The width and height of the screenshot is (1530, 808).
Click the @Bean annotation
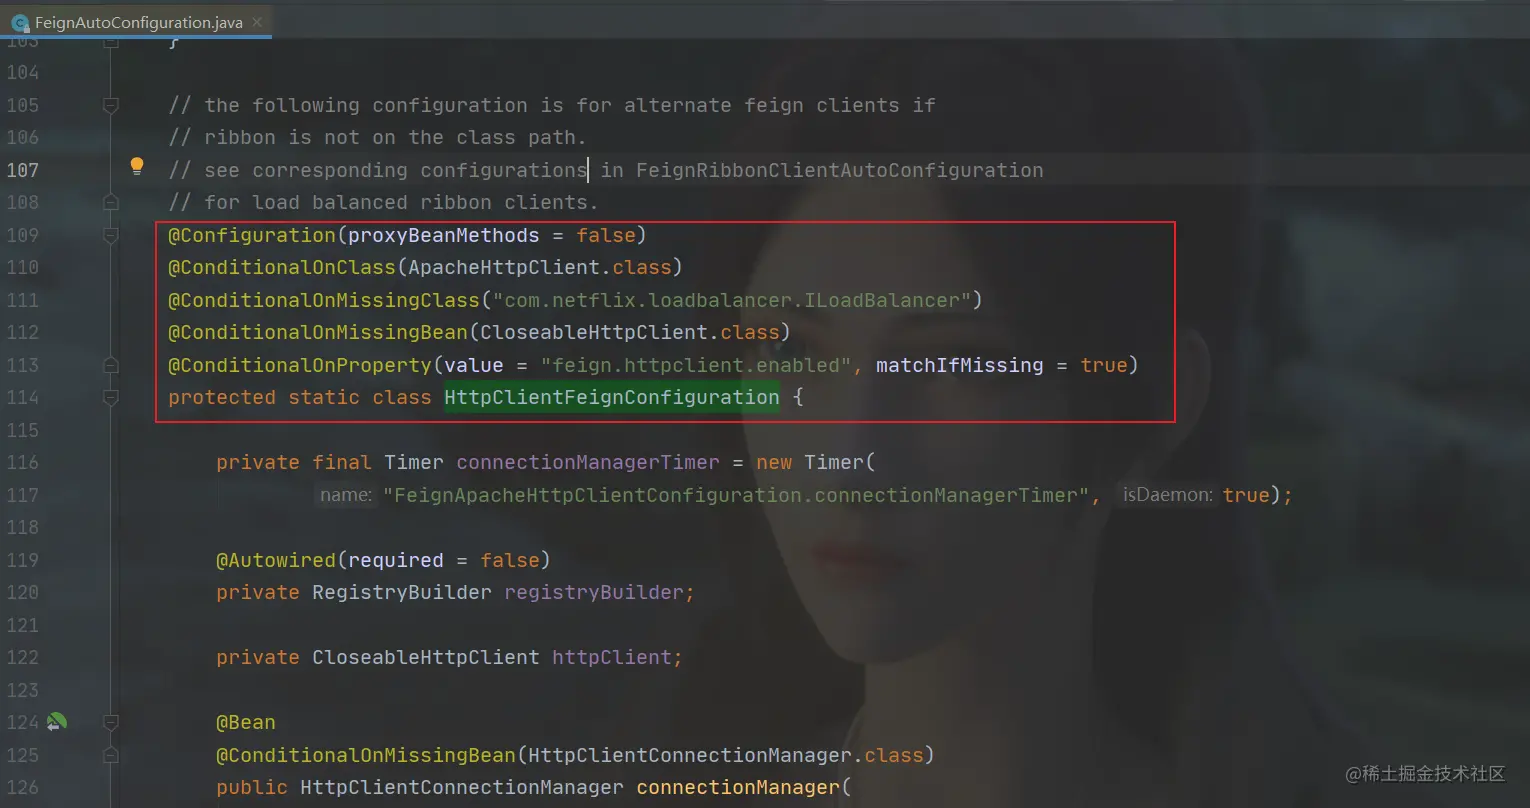tap(246, 722)
